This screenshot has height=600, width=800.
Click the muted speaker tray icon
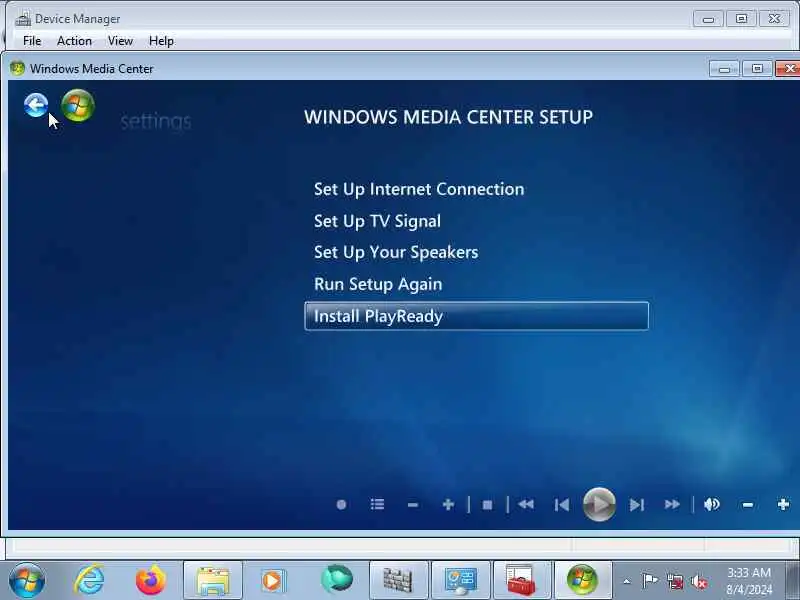[698, 582]
